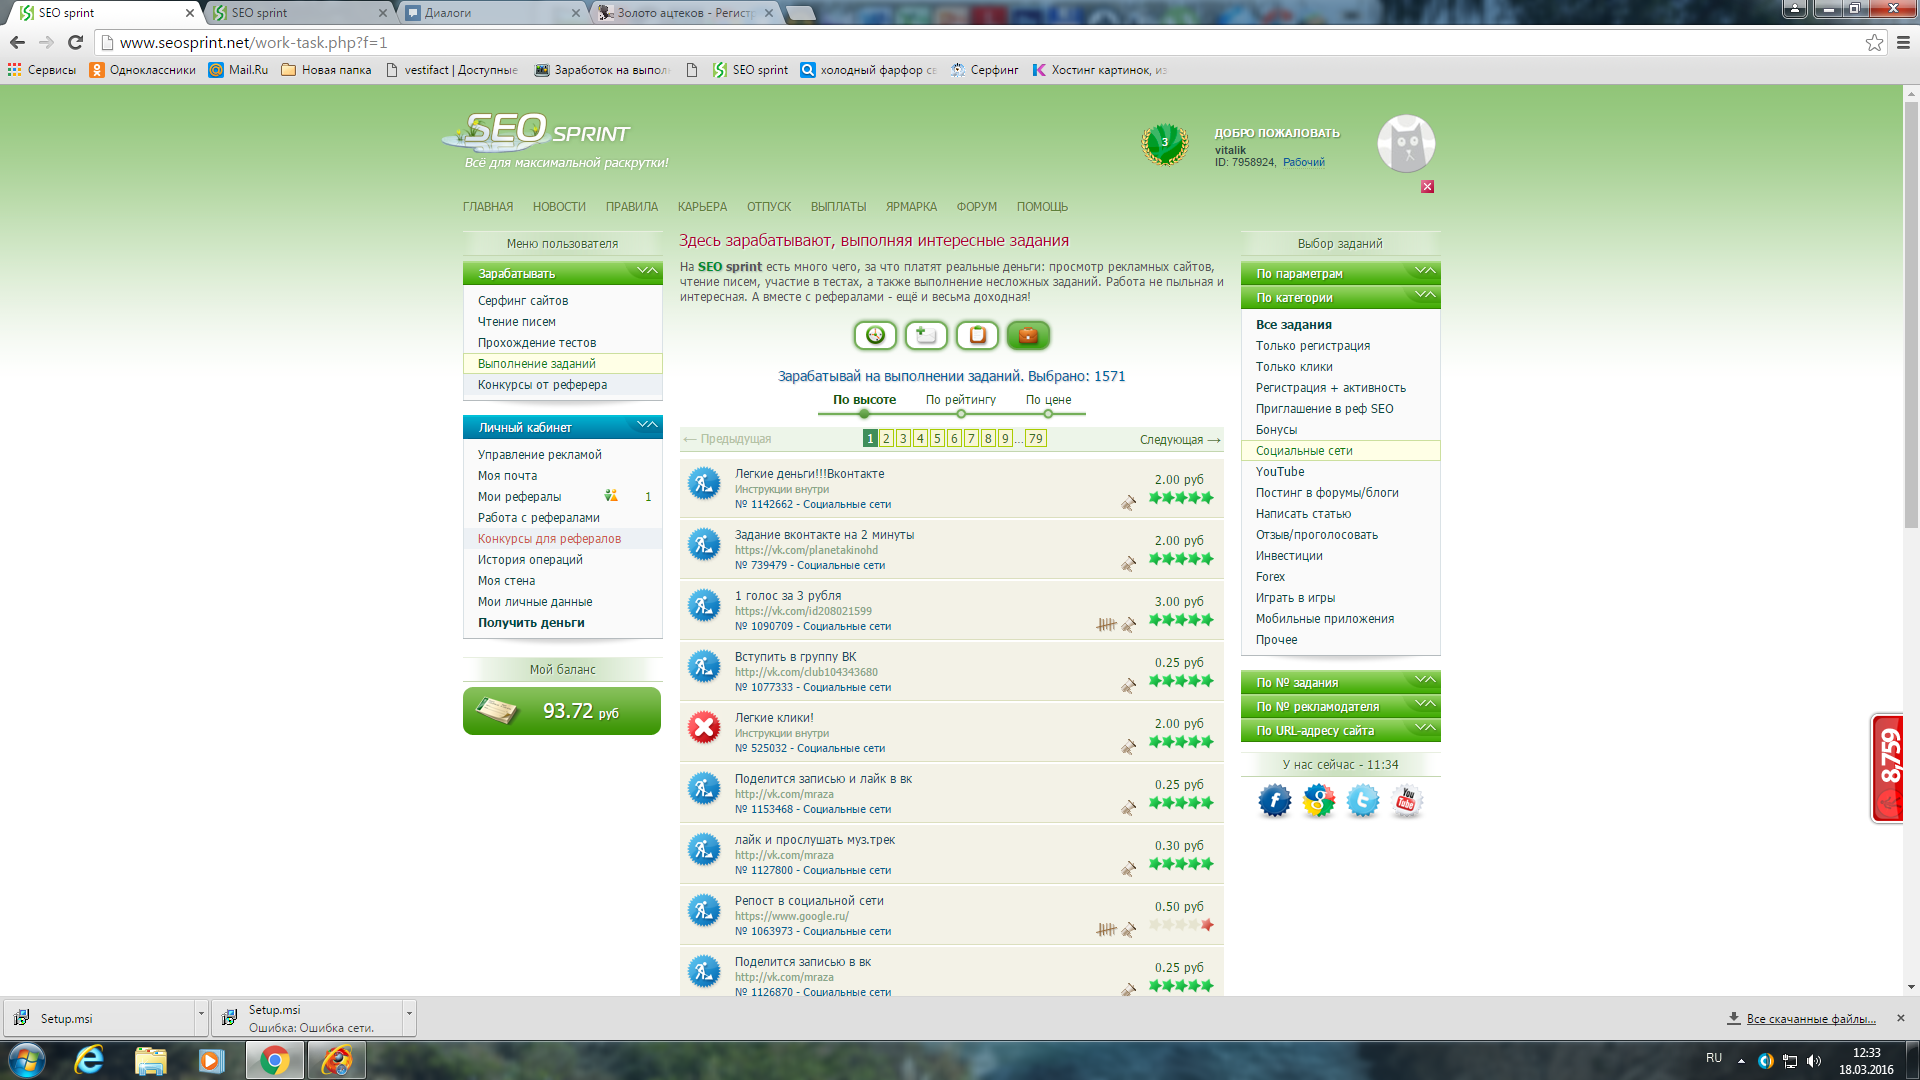This screenshot has height=1080, width=1920.
Task: Open the ВЫПЛАТЫ menu item
Action: pyautogui.click(x=838, y=207)
